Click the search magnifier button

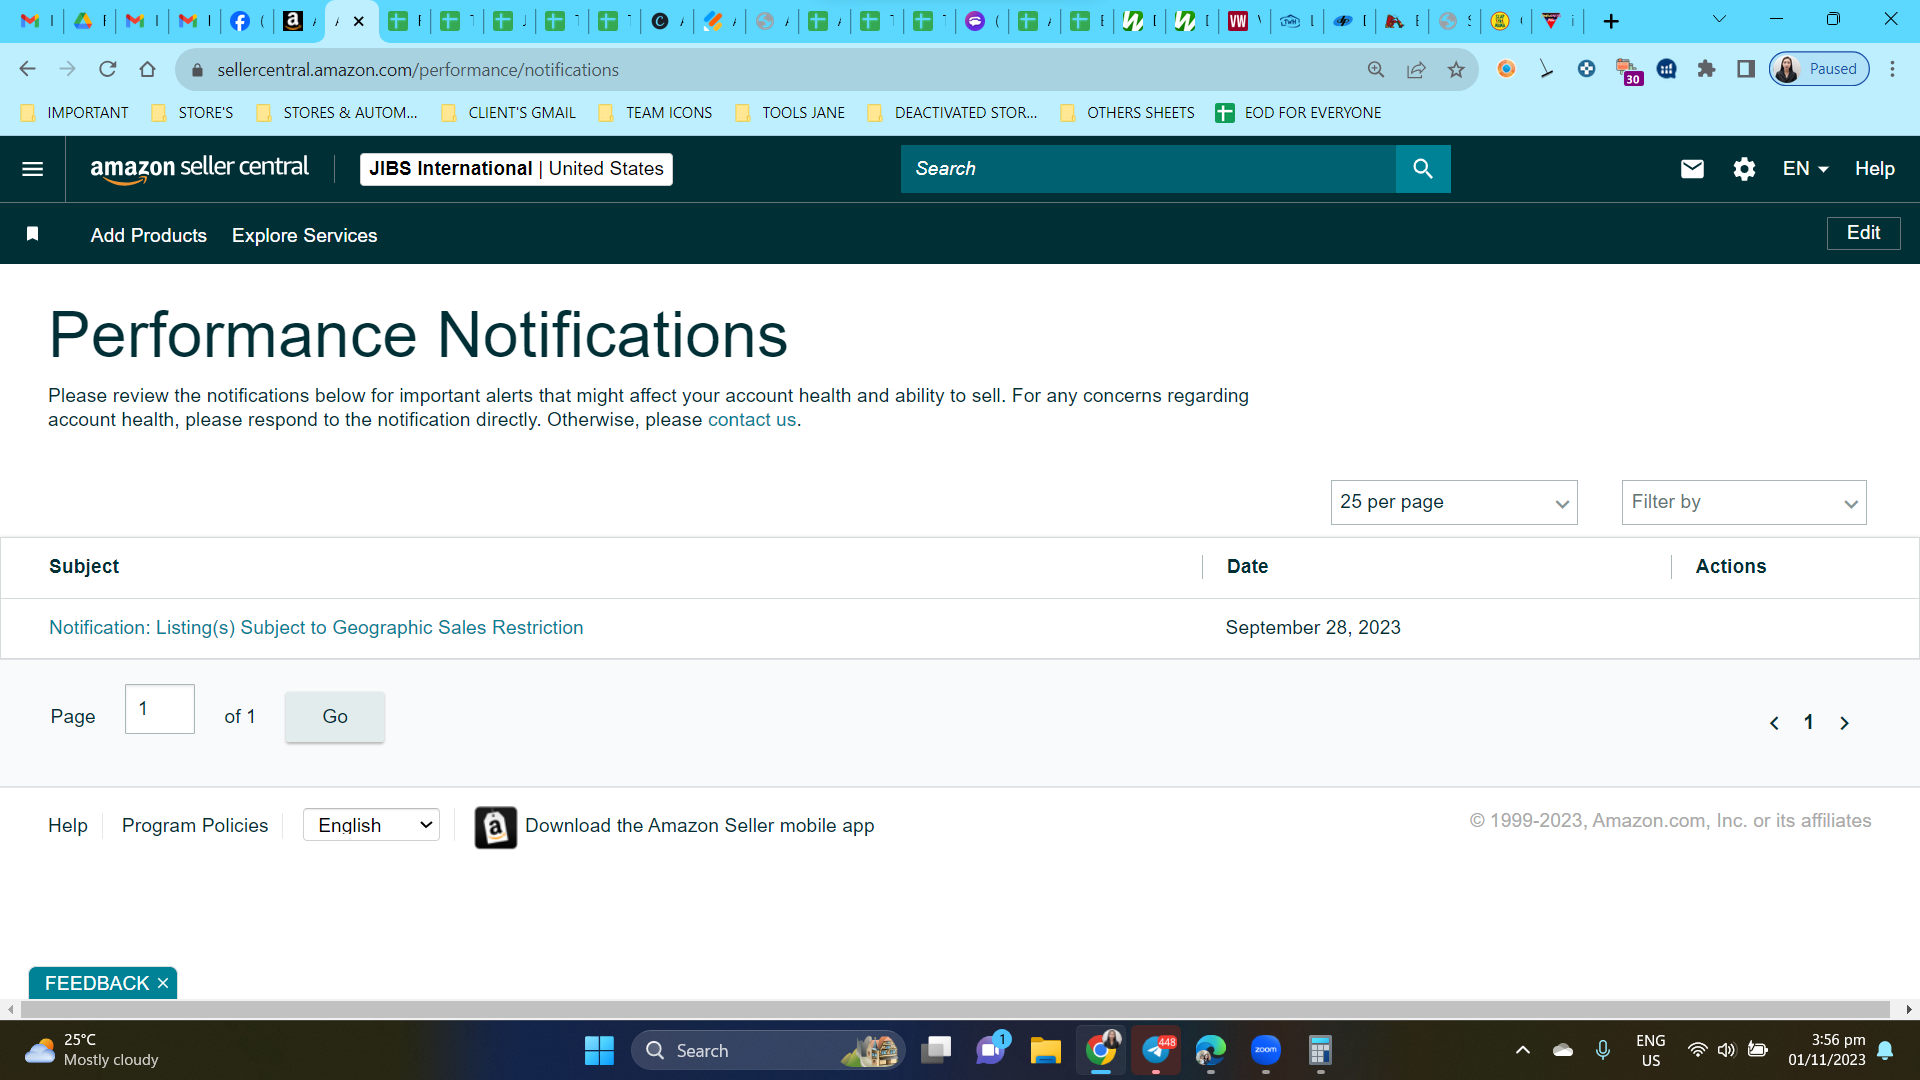pyautogui.click(x=1423, y=169)
